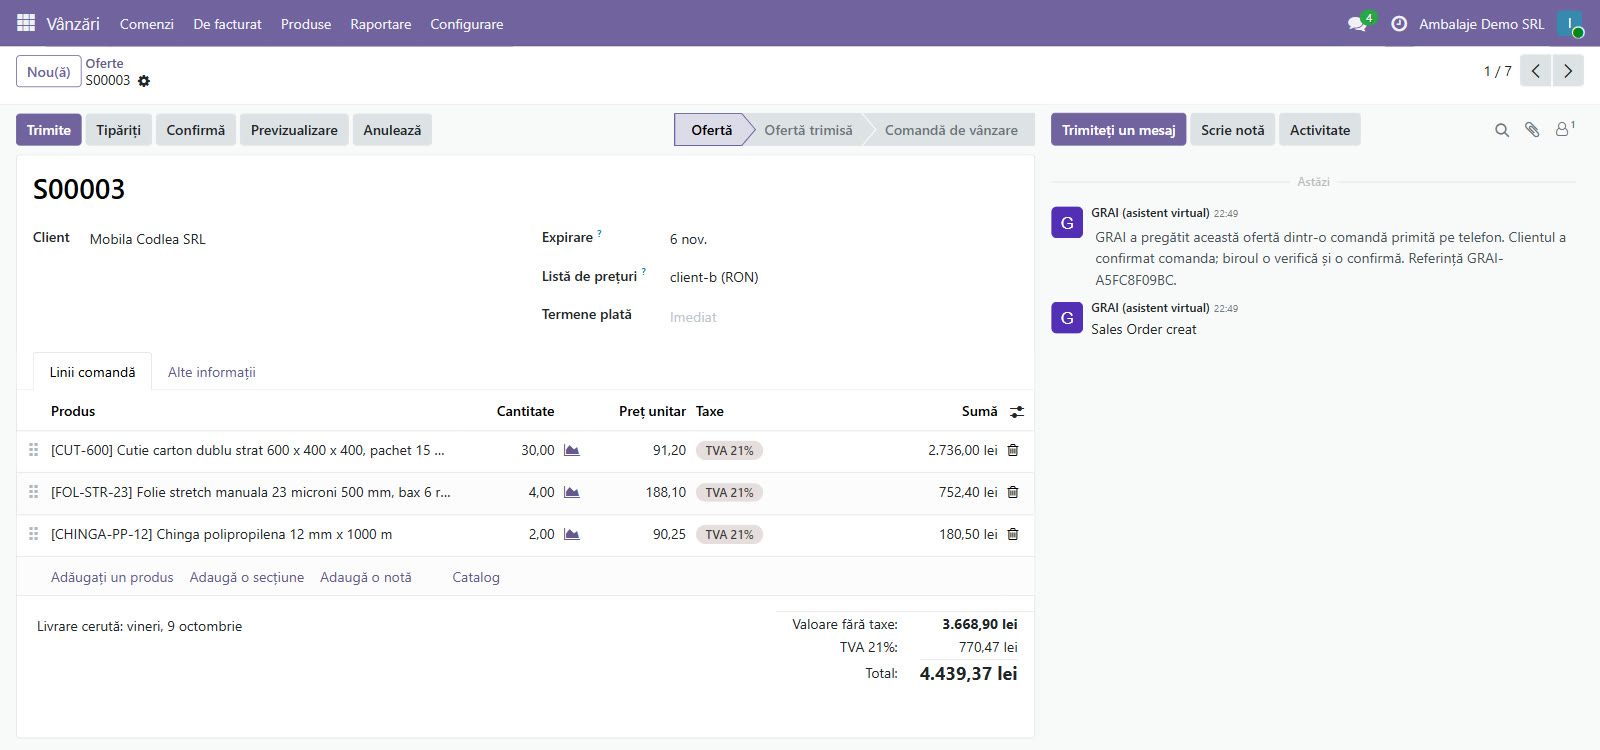Click Adăugați un produs link
Screen dimensions: 1600x750
pyautogui.click(x=112, y=578)
